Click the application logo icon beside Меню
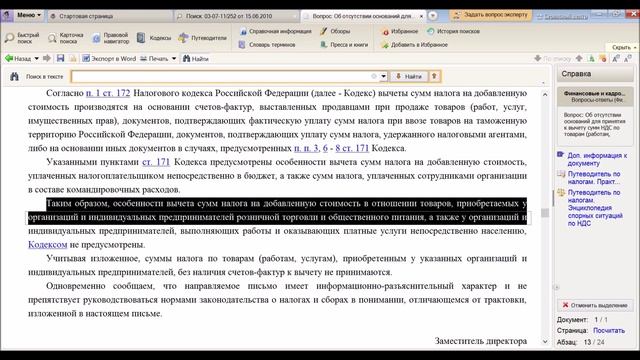Viewport: 640px width, 360px height. coord(7,16)
